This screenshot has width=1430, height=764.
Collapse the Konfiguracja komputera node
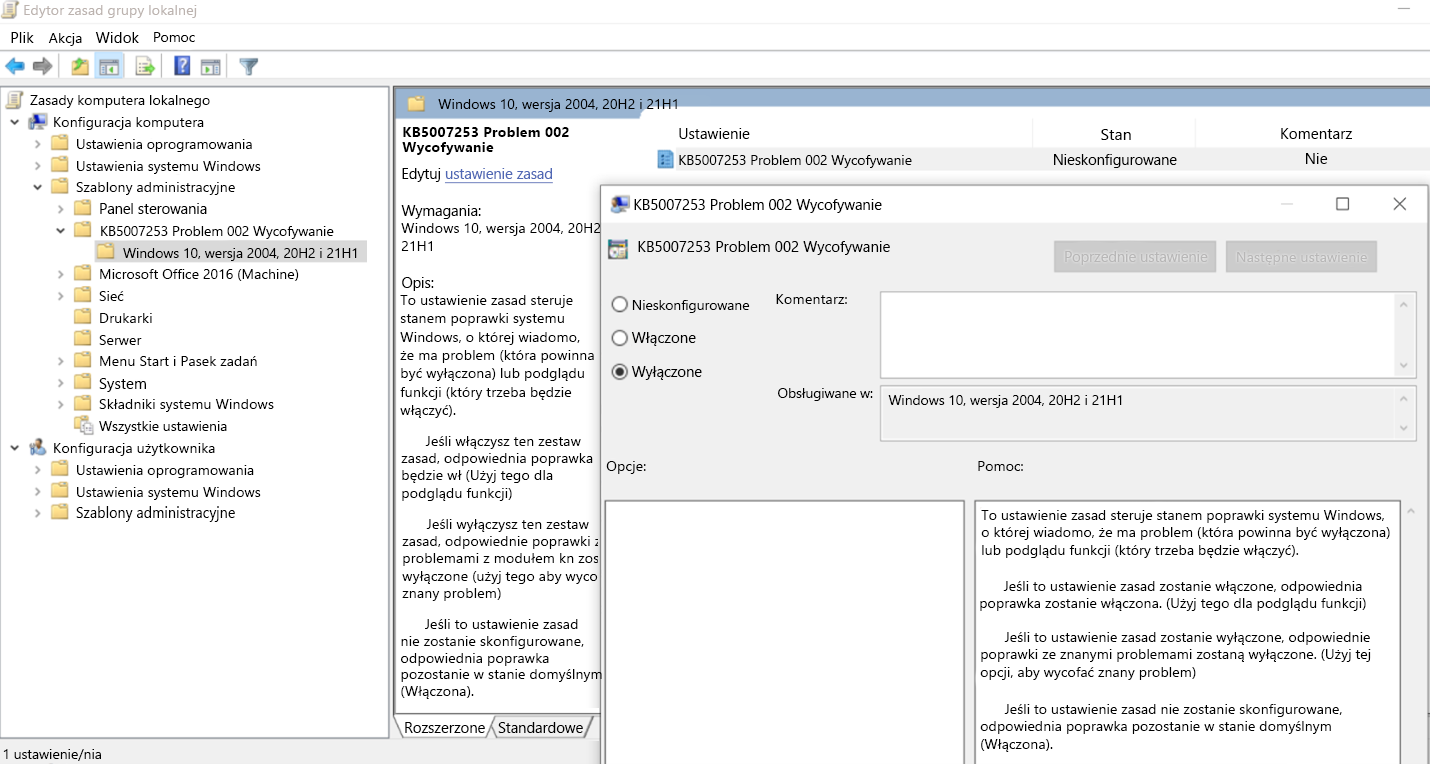pyautogui.click(x=15, y=122)
